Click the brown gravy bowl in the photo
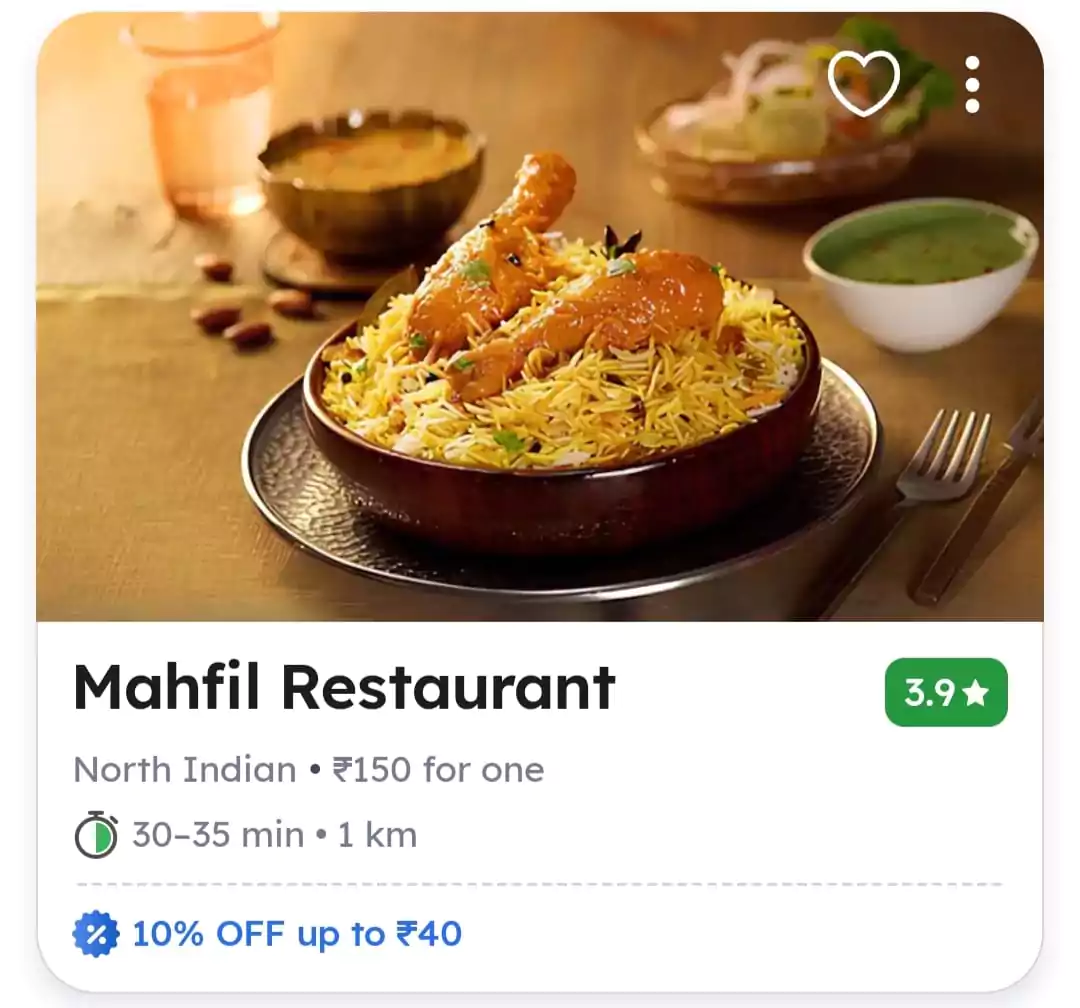This screenshot has width=1080, height=1008. pyautogui.click(x=371, y=185)
